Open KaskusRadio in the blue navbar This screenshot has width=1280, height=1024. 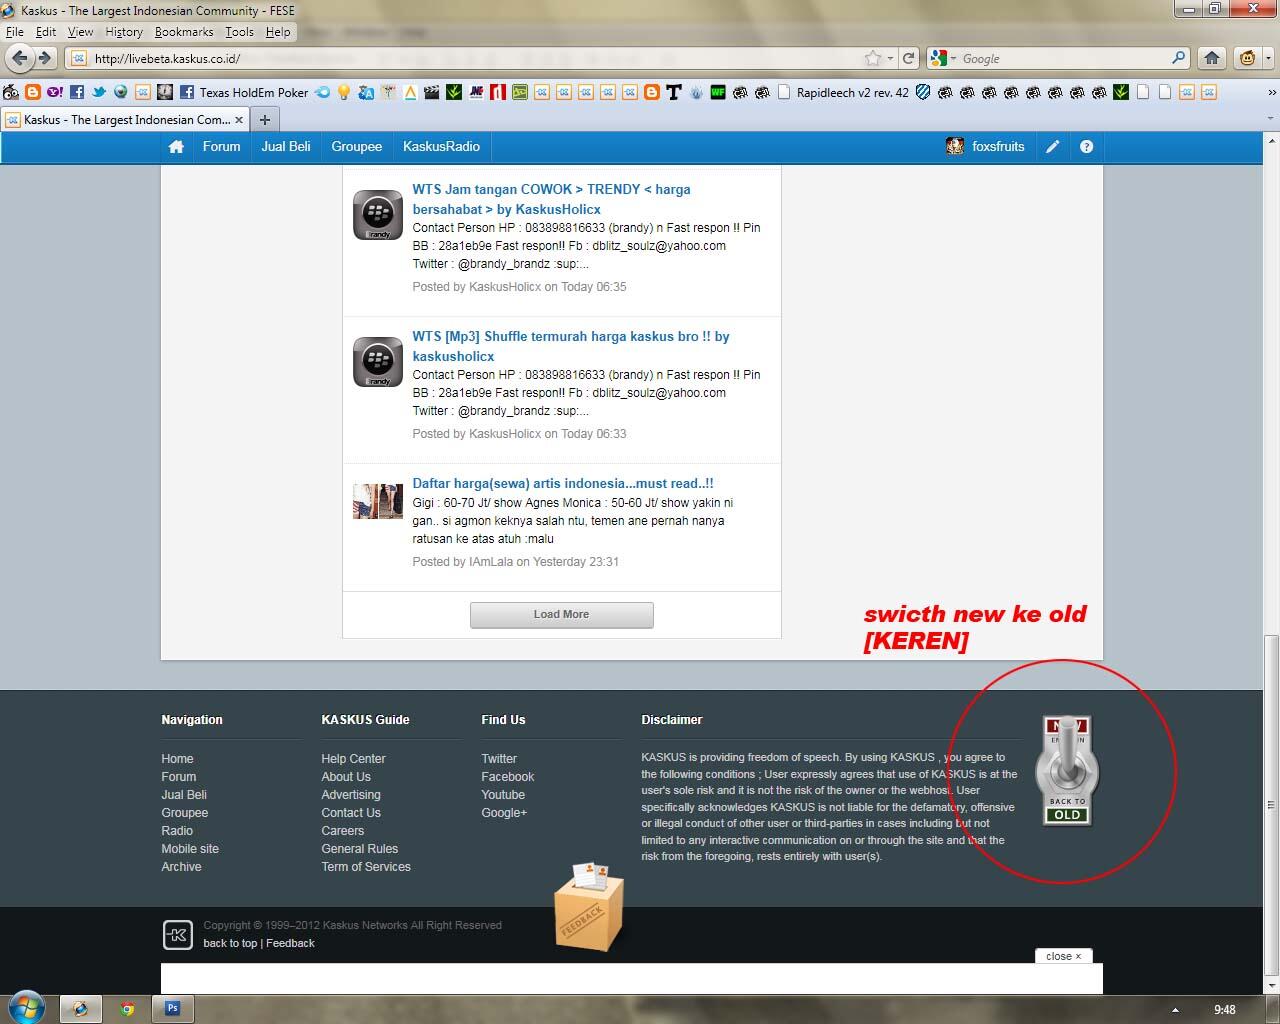[x=441, y=147]
